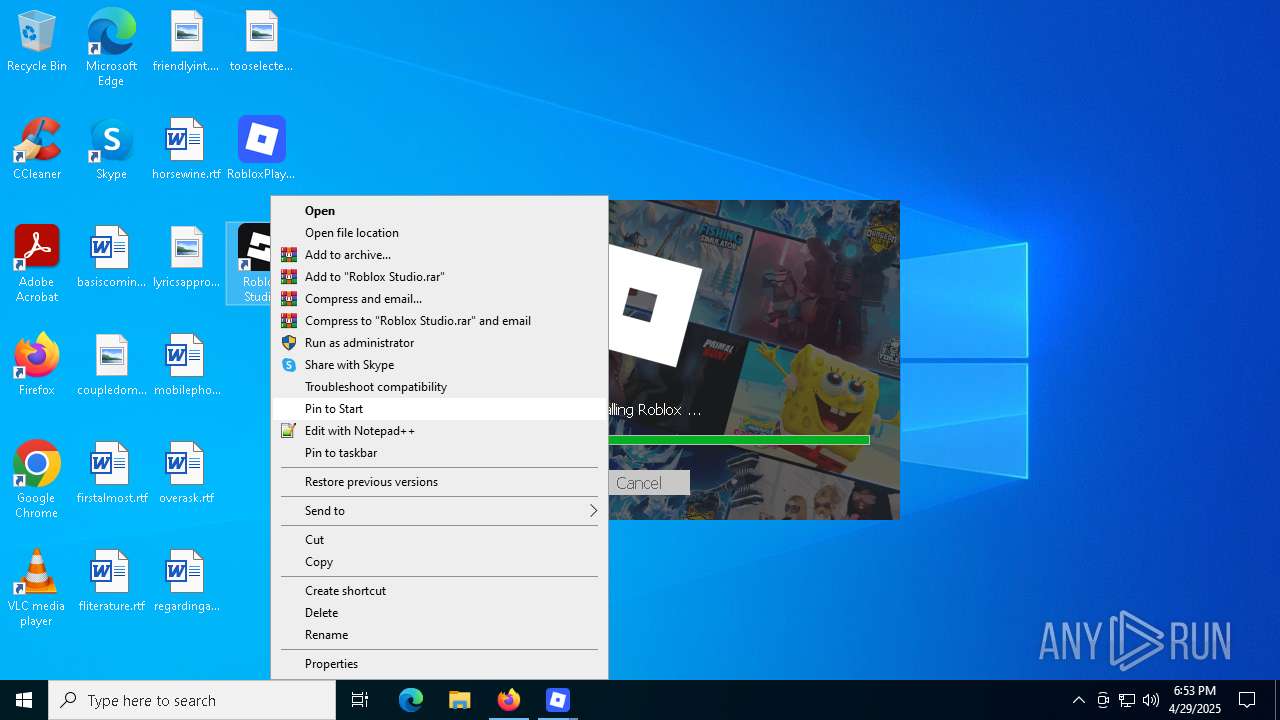Switch to Roblox installer taskbar icon
Image resolution: width=1280 pixels, height=720 pixels.
558,700
